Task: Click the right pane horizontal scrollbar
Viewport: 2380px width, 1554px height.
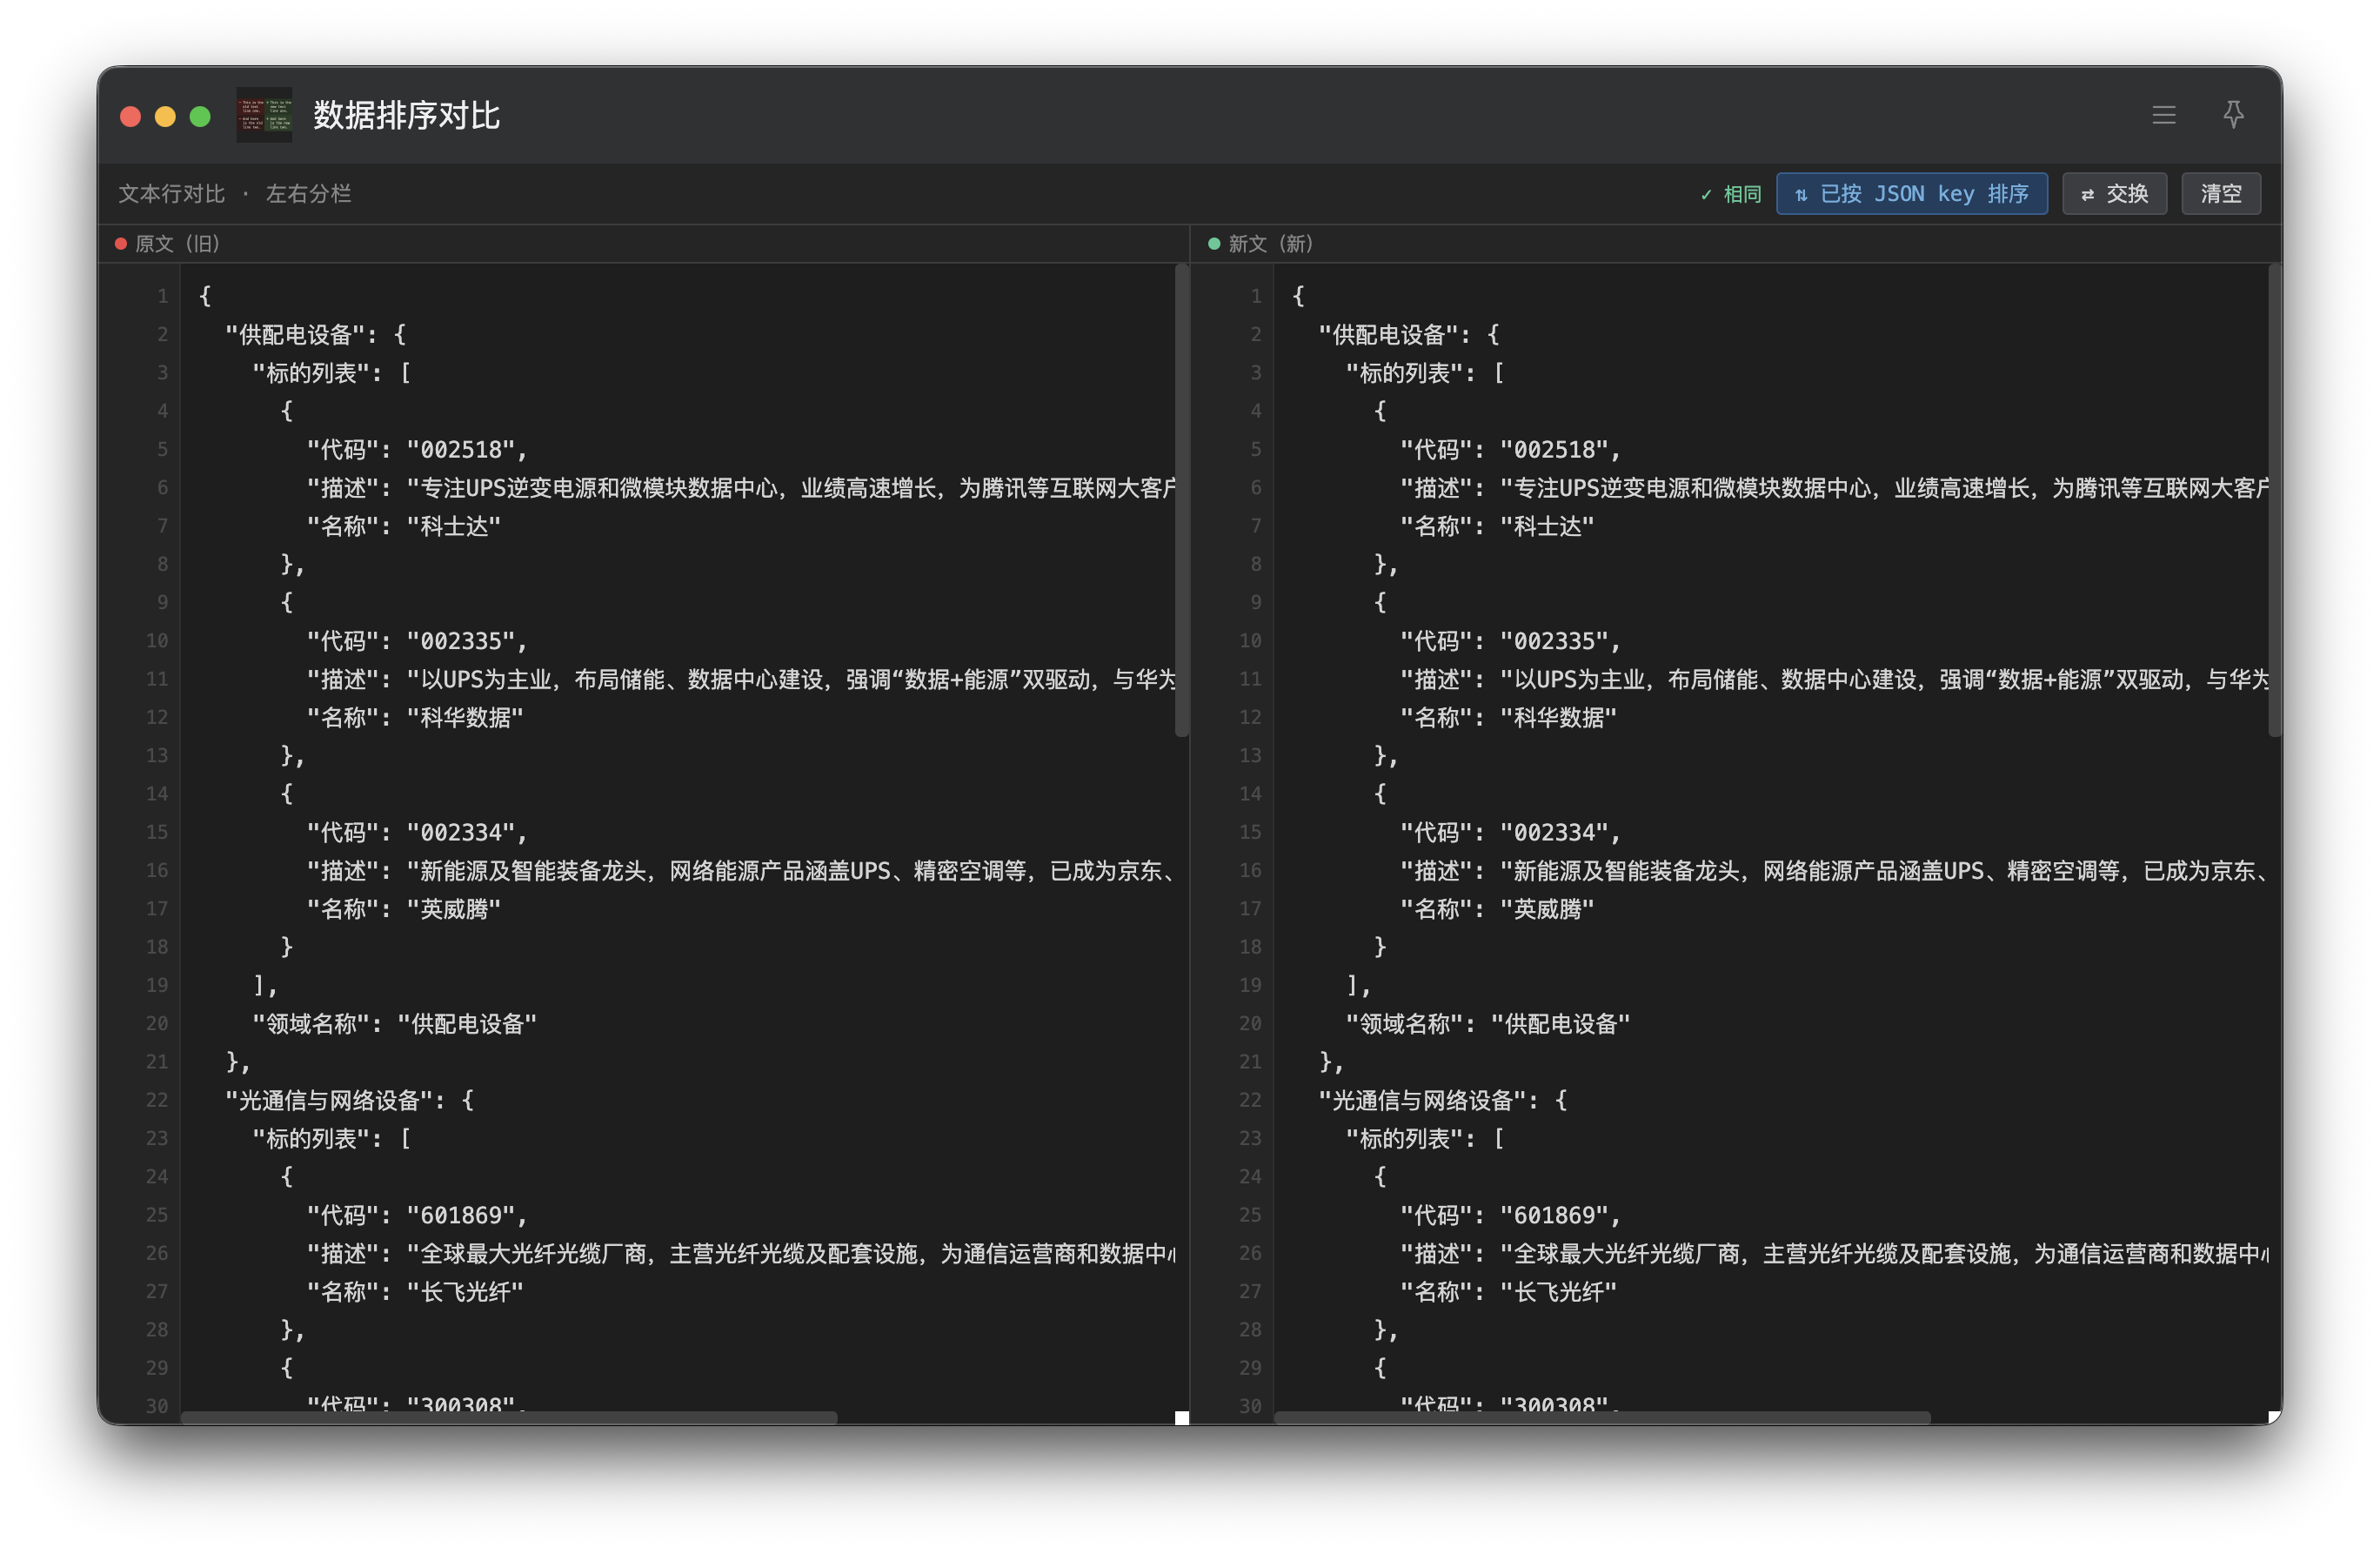Action: pos(1601,1417)
